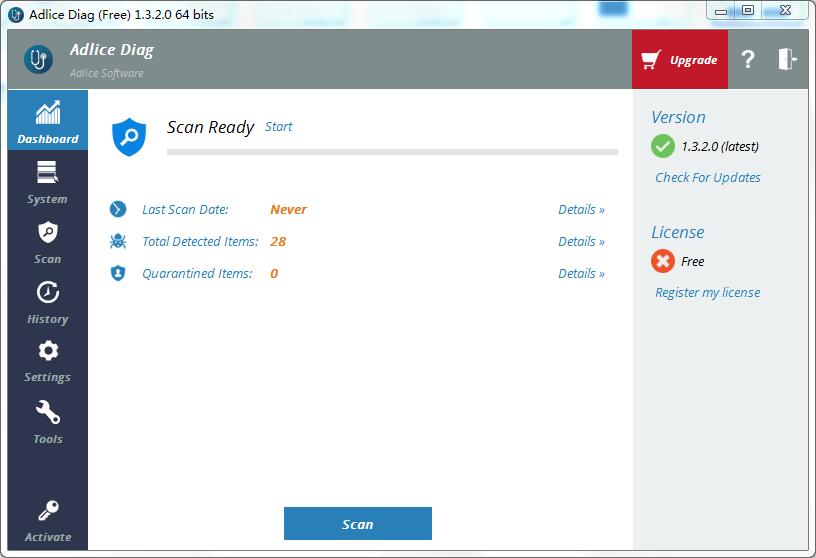Screen dimensions: 816x558
Task: Open Details for Quarantined Items
Action: 581,273
